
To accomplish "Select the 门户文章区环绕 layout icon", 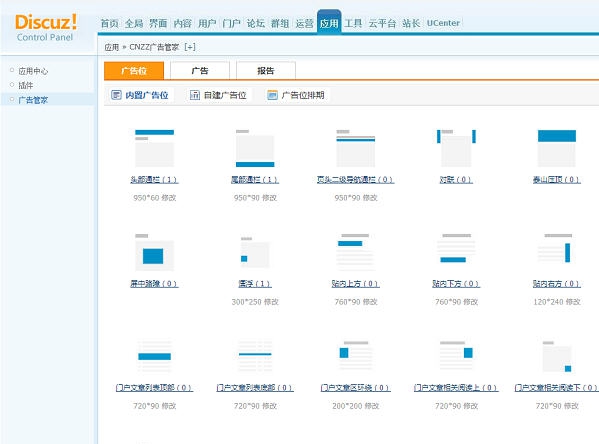I will coord(356,355).
